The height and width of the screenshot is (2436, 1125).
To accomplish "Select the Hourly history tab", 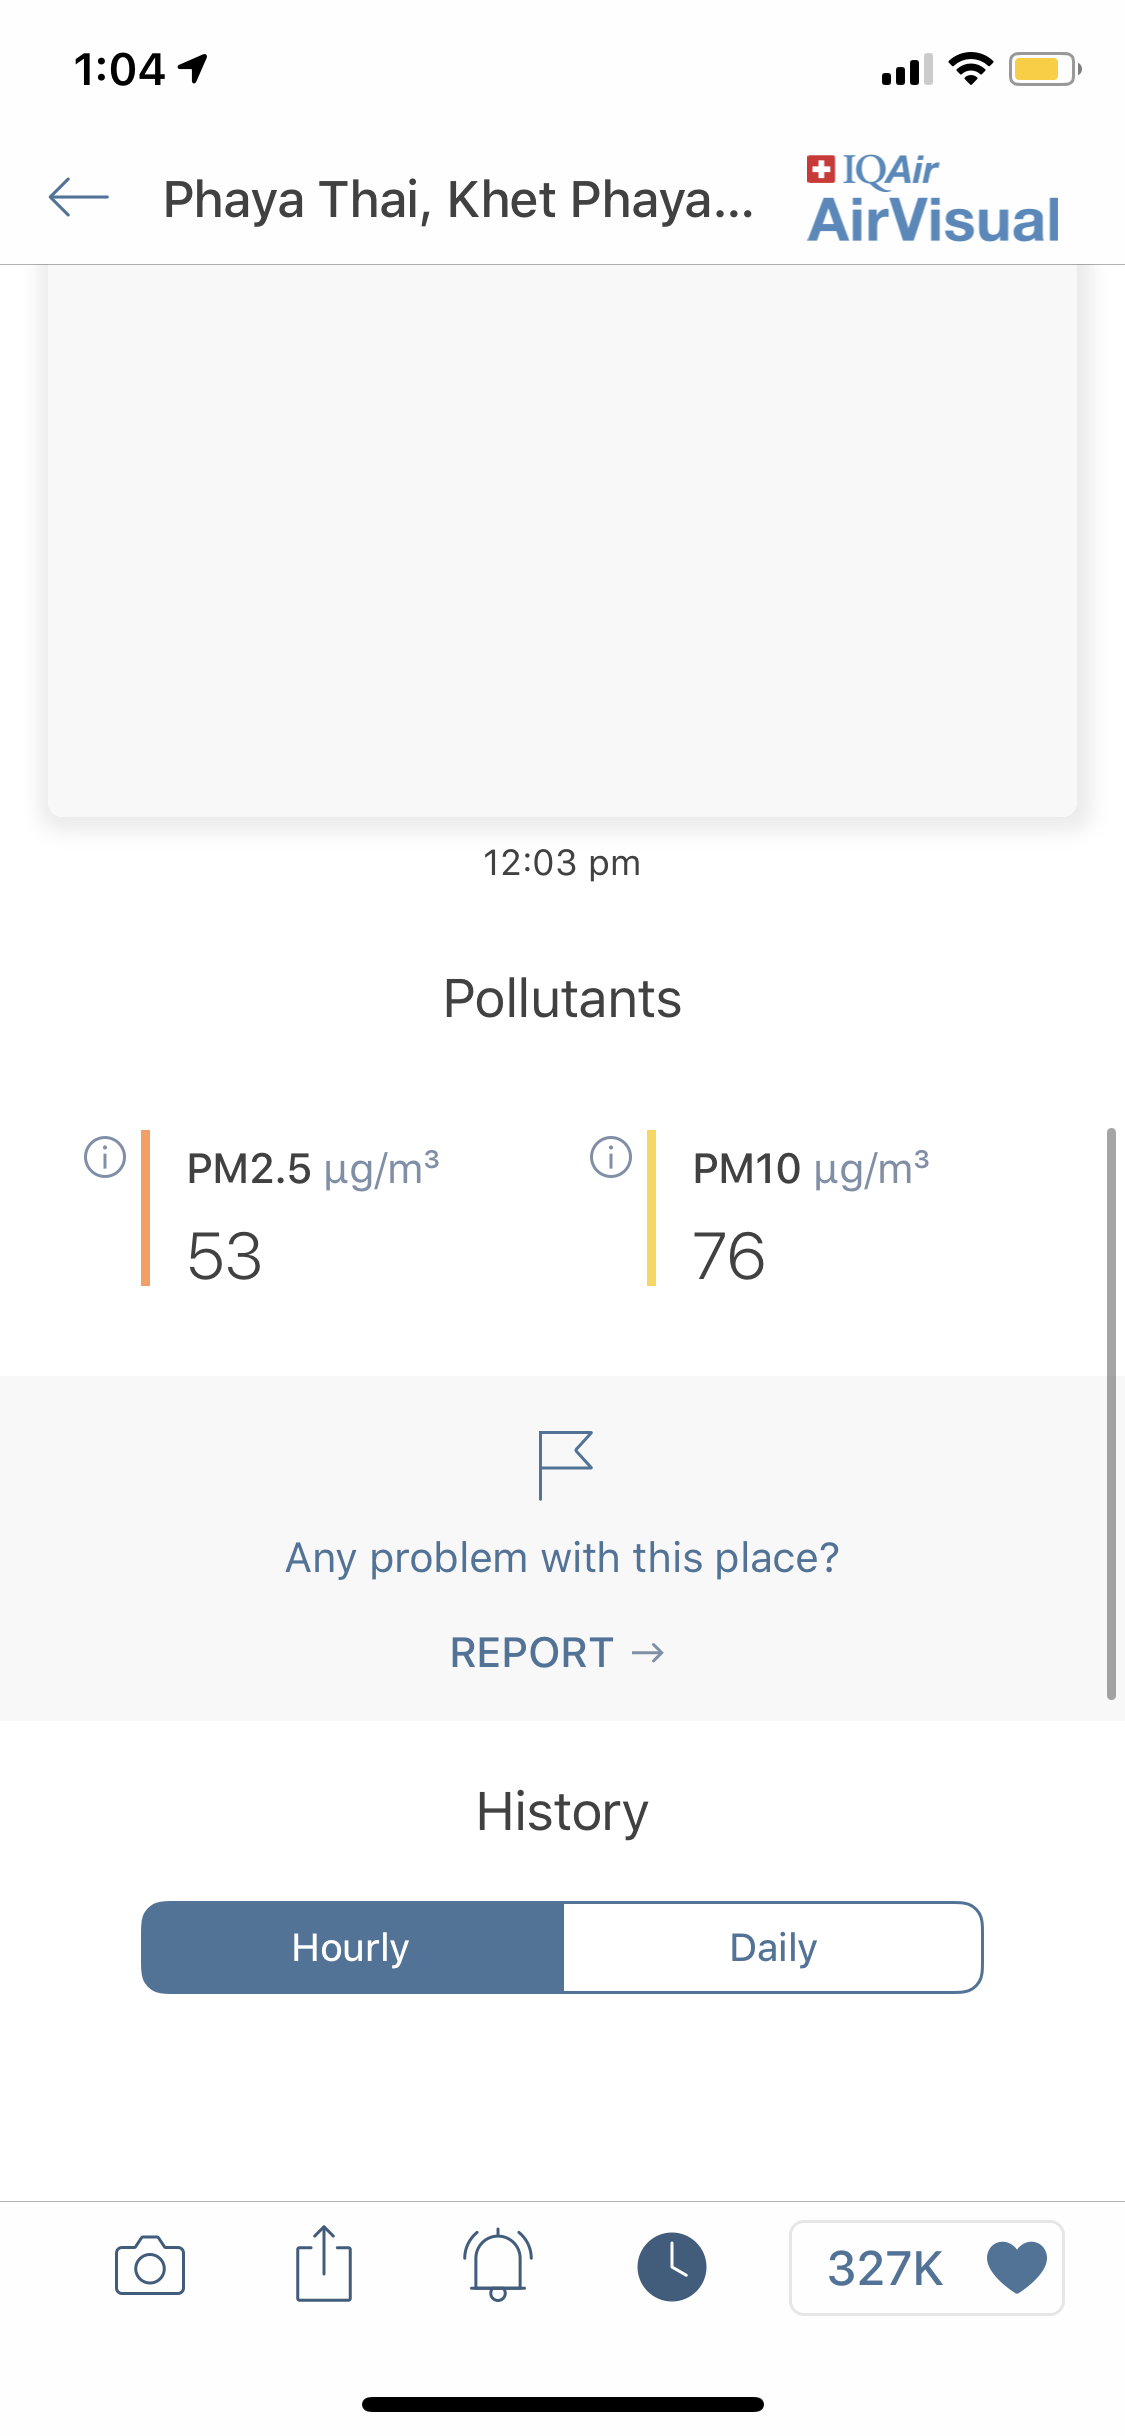I will pyautogui.click(x=352, y=1947).
